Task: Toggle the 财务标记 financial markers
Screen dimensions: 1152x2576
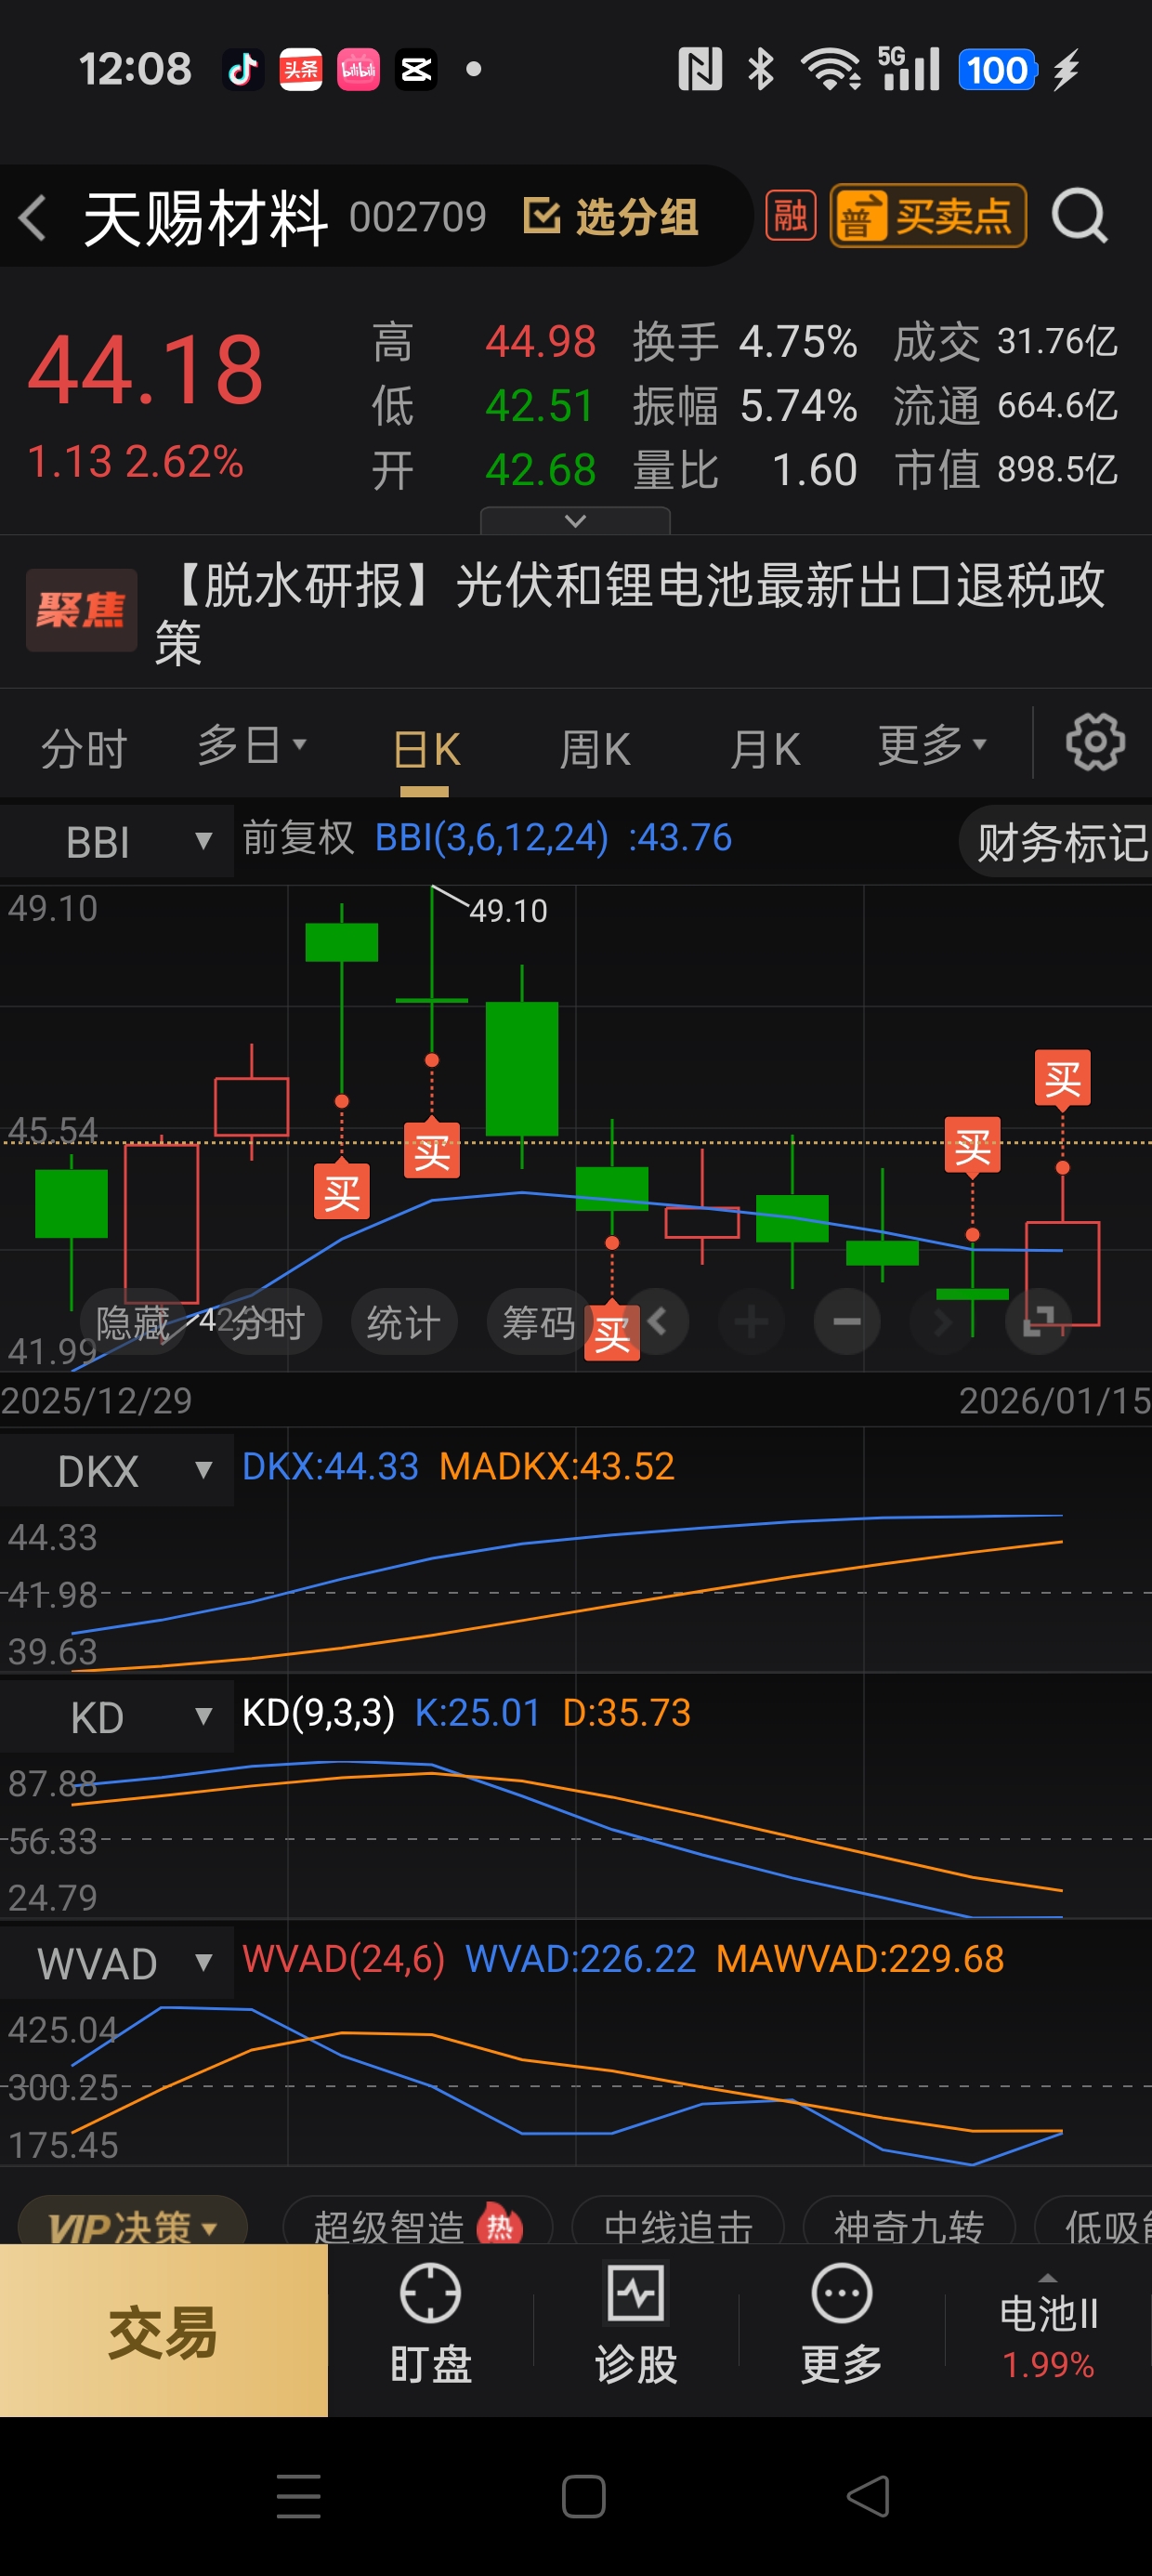Action: 1058,842
